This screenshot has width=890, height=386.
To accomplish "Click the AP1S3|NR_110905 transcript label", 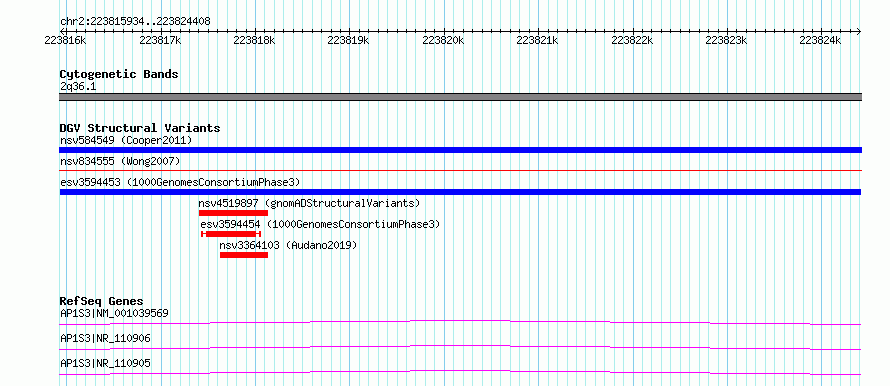I will pos(105,363).
